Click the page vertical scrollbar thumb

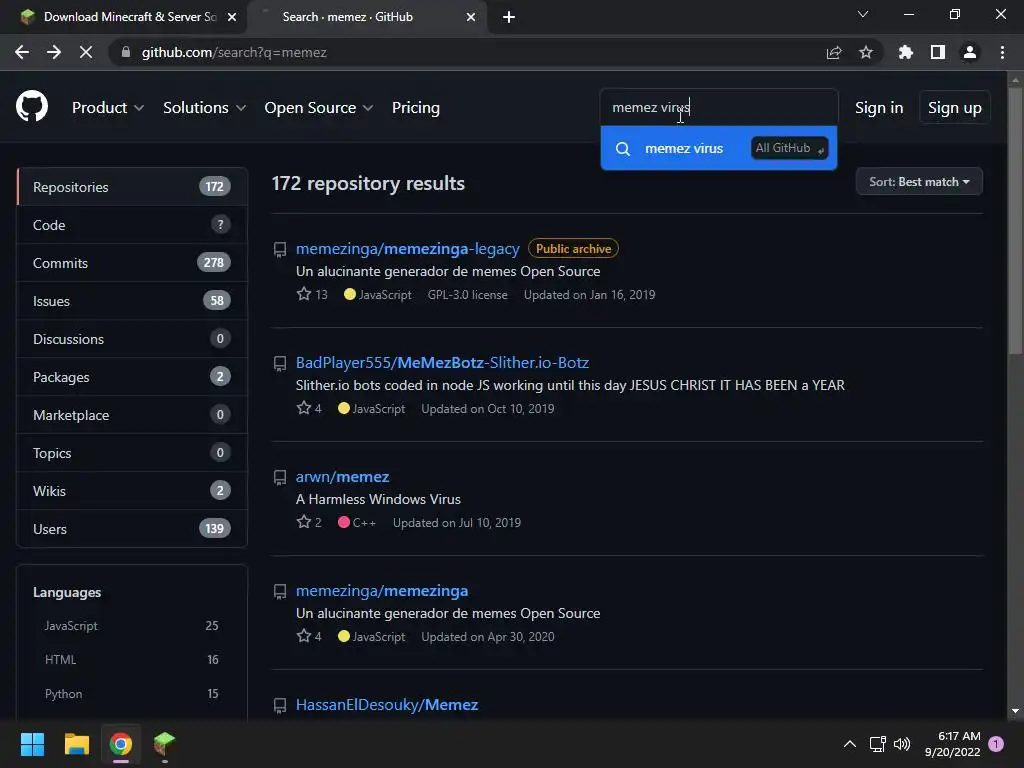(1014, 222)
